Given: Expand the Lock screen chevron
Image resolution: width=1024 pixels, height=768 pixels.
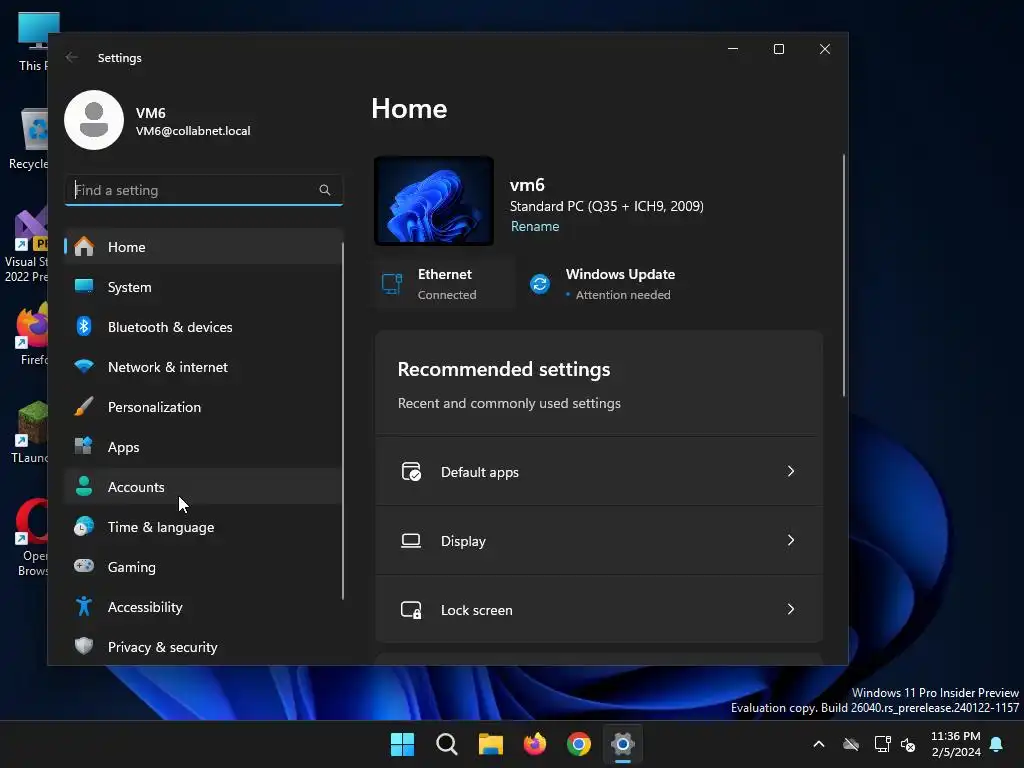Looking at the screenshot, I should coord(791,609).
